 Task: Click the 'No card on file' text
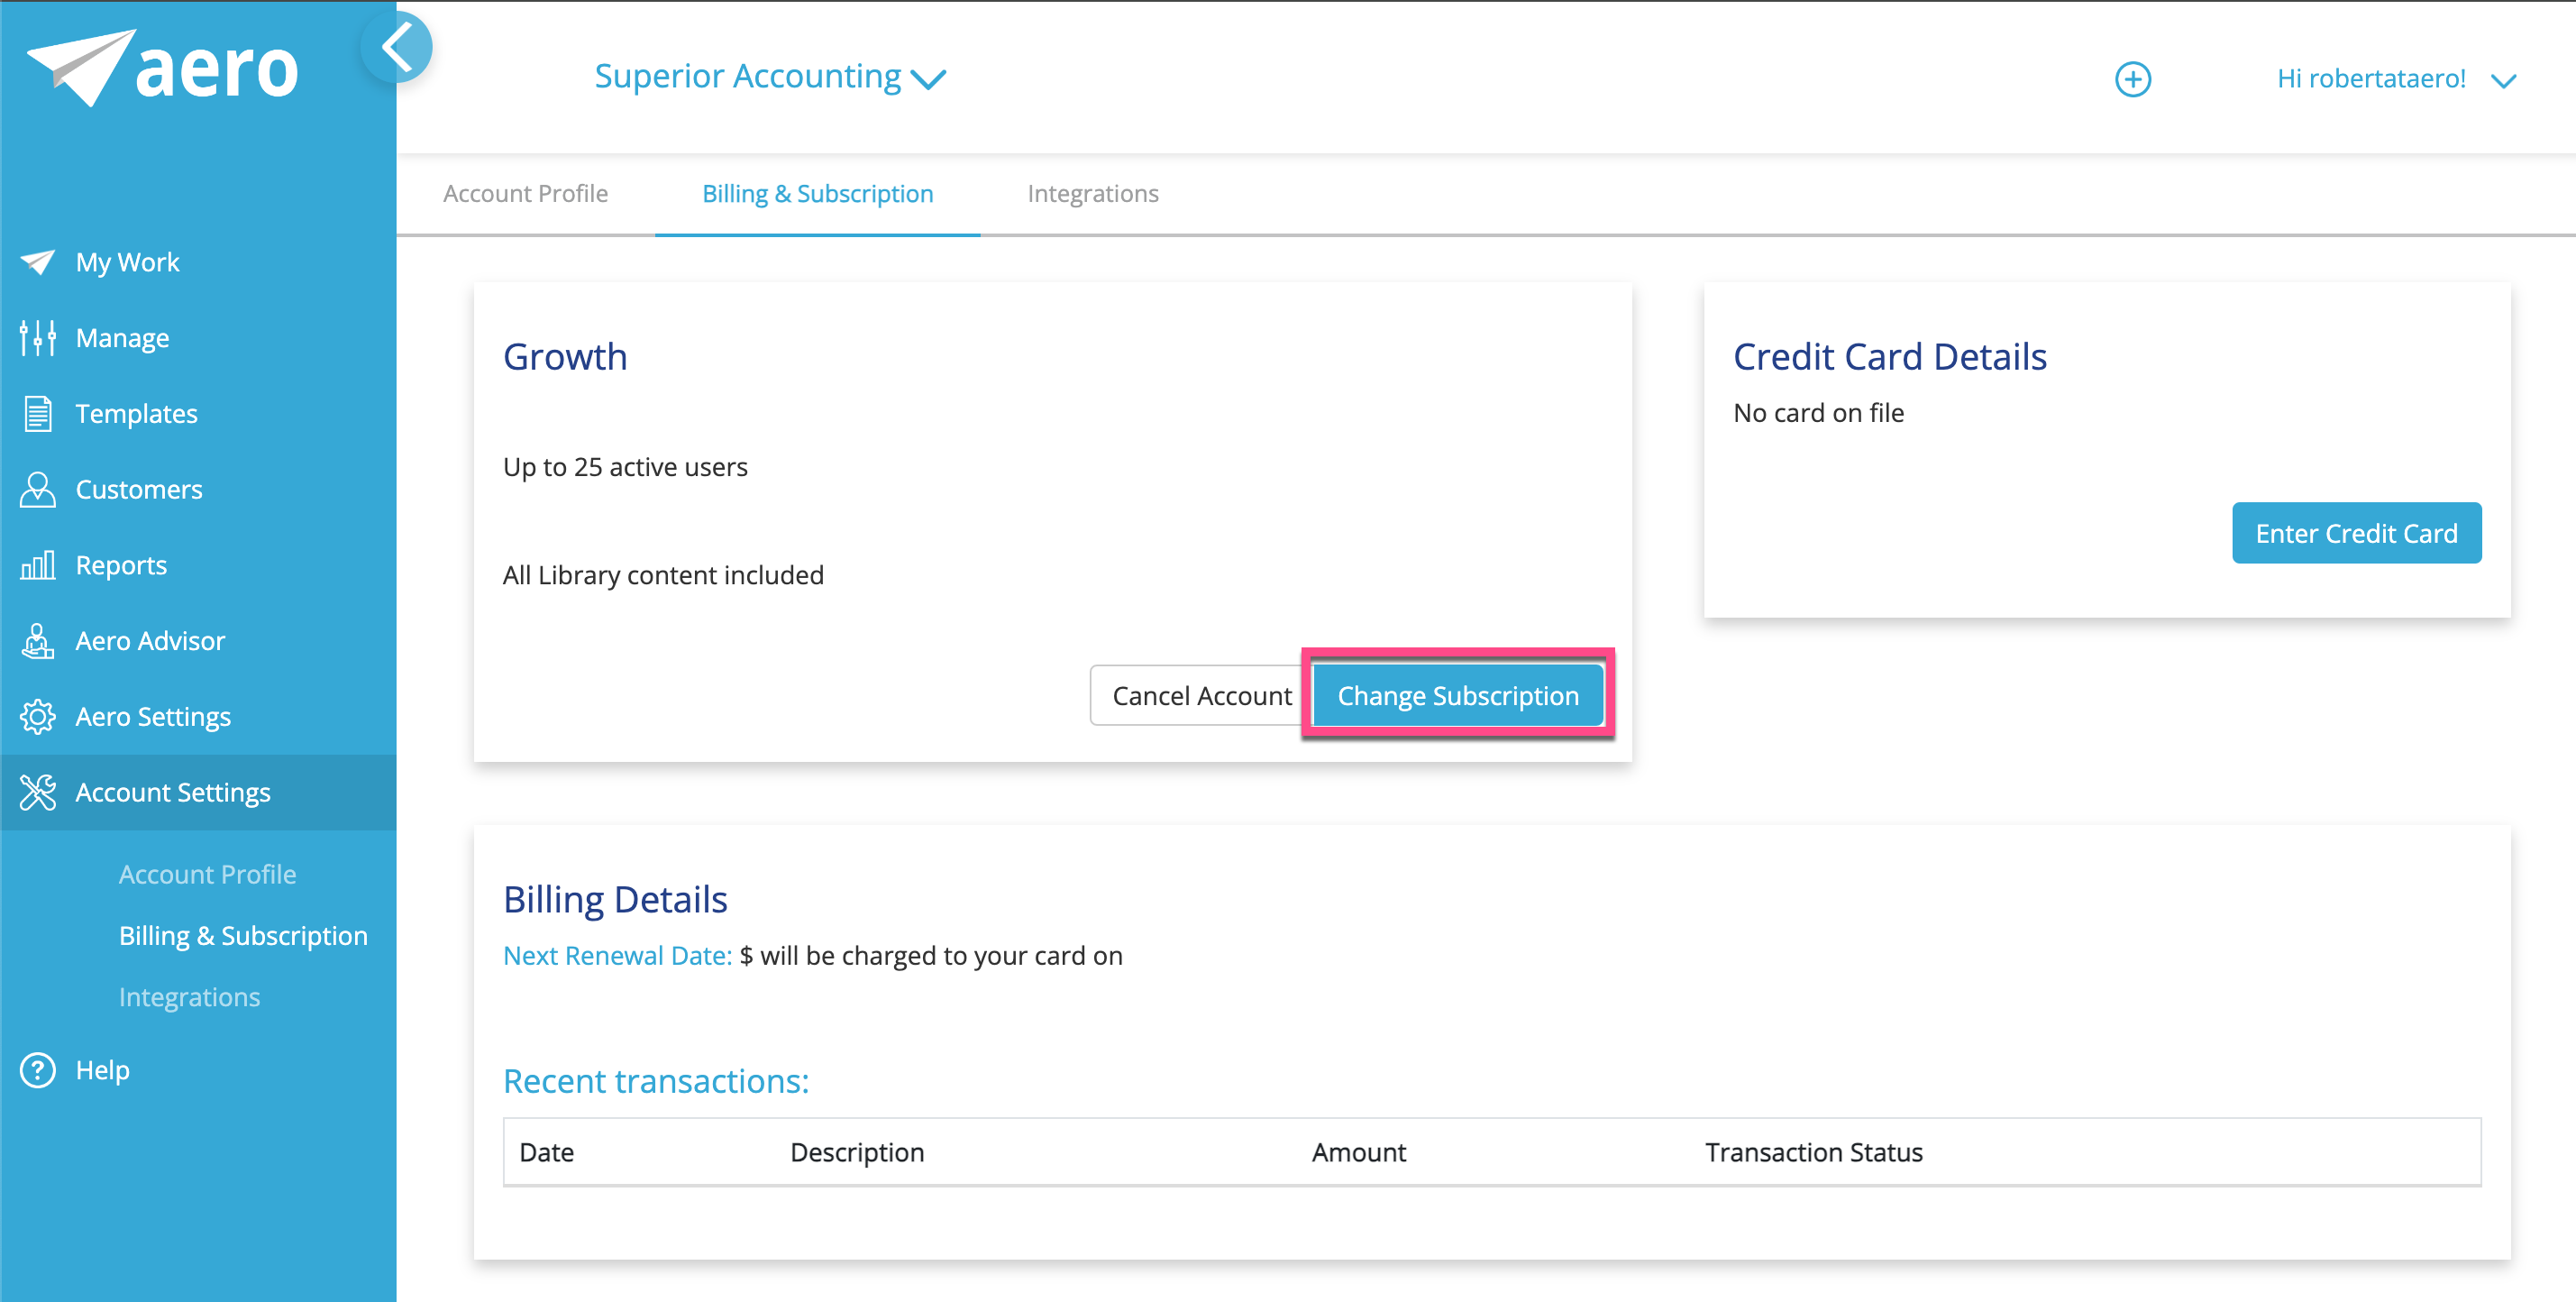tap(1818, 412)
